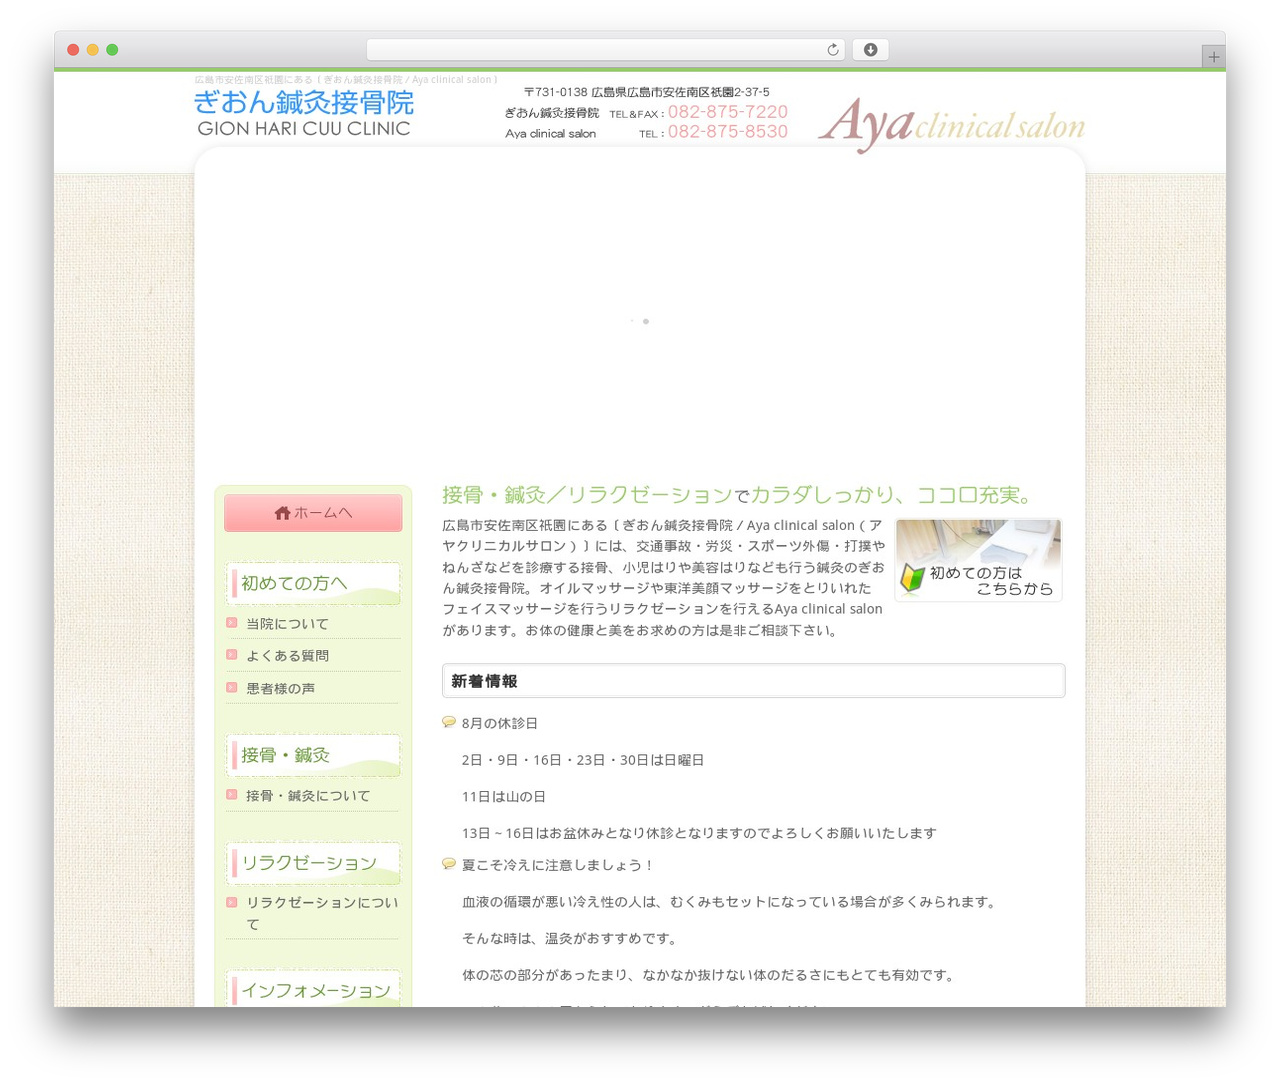
Task: Open the Aya clinical salon logo
Action: tap(951, 124)
